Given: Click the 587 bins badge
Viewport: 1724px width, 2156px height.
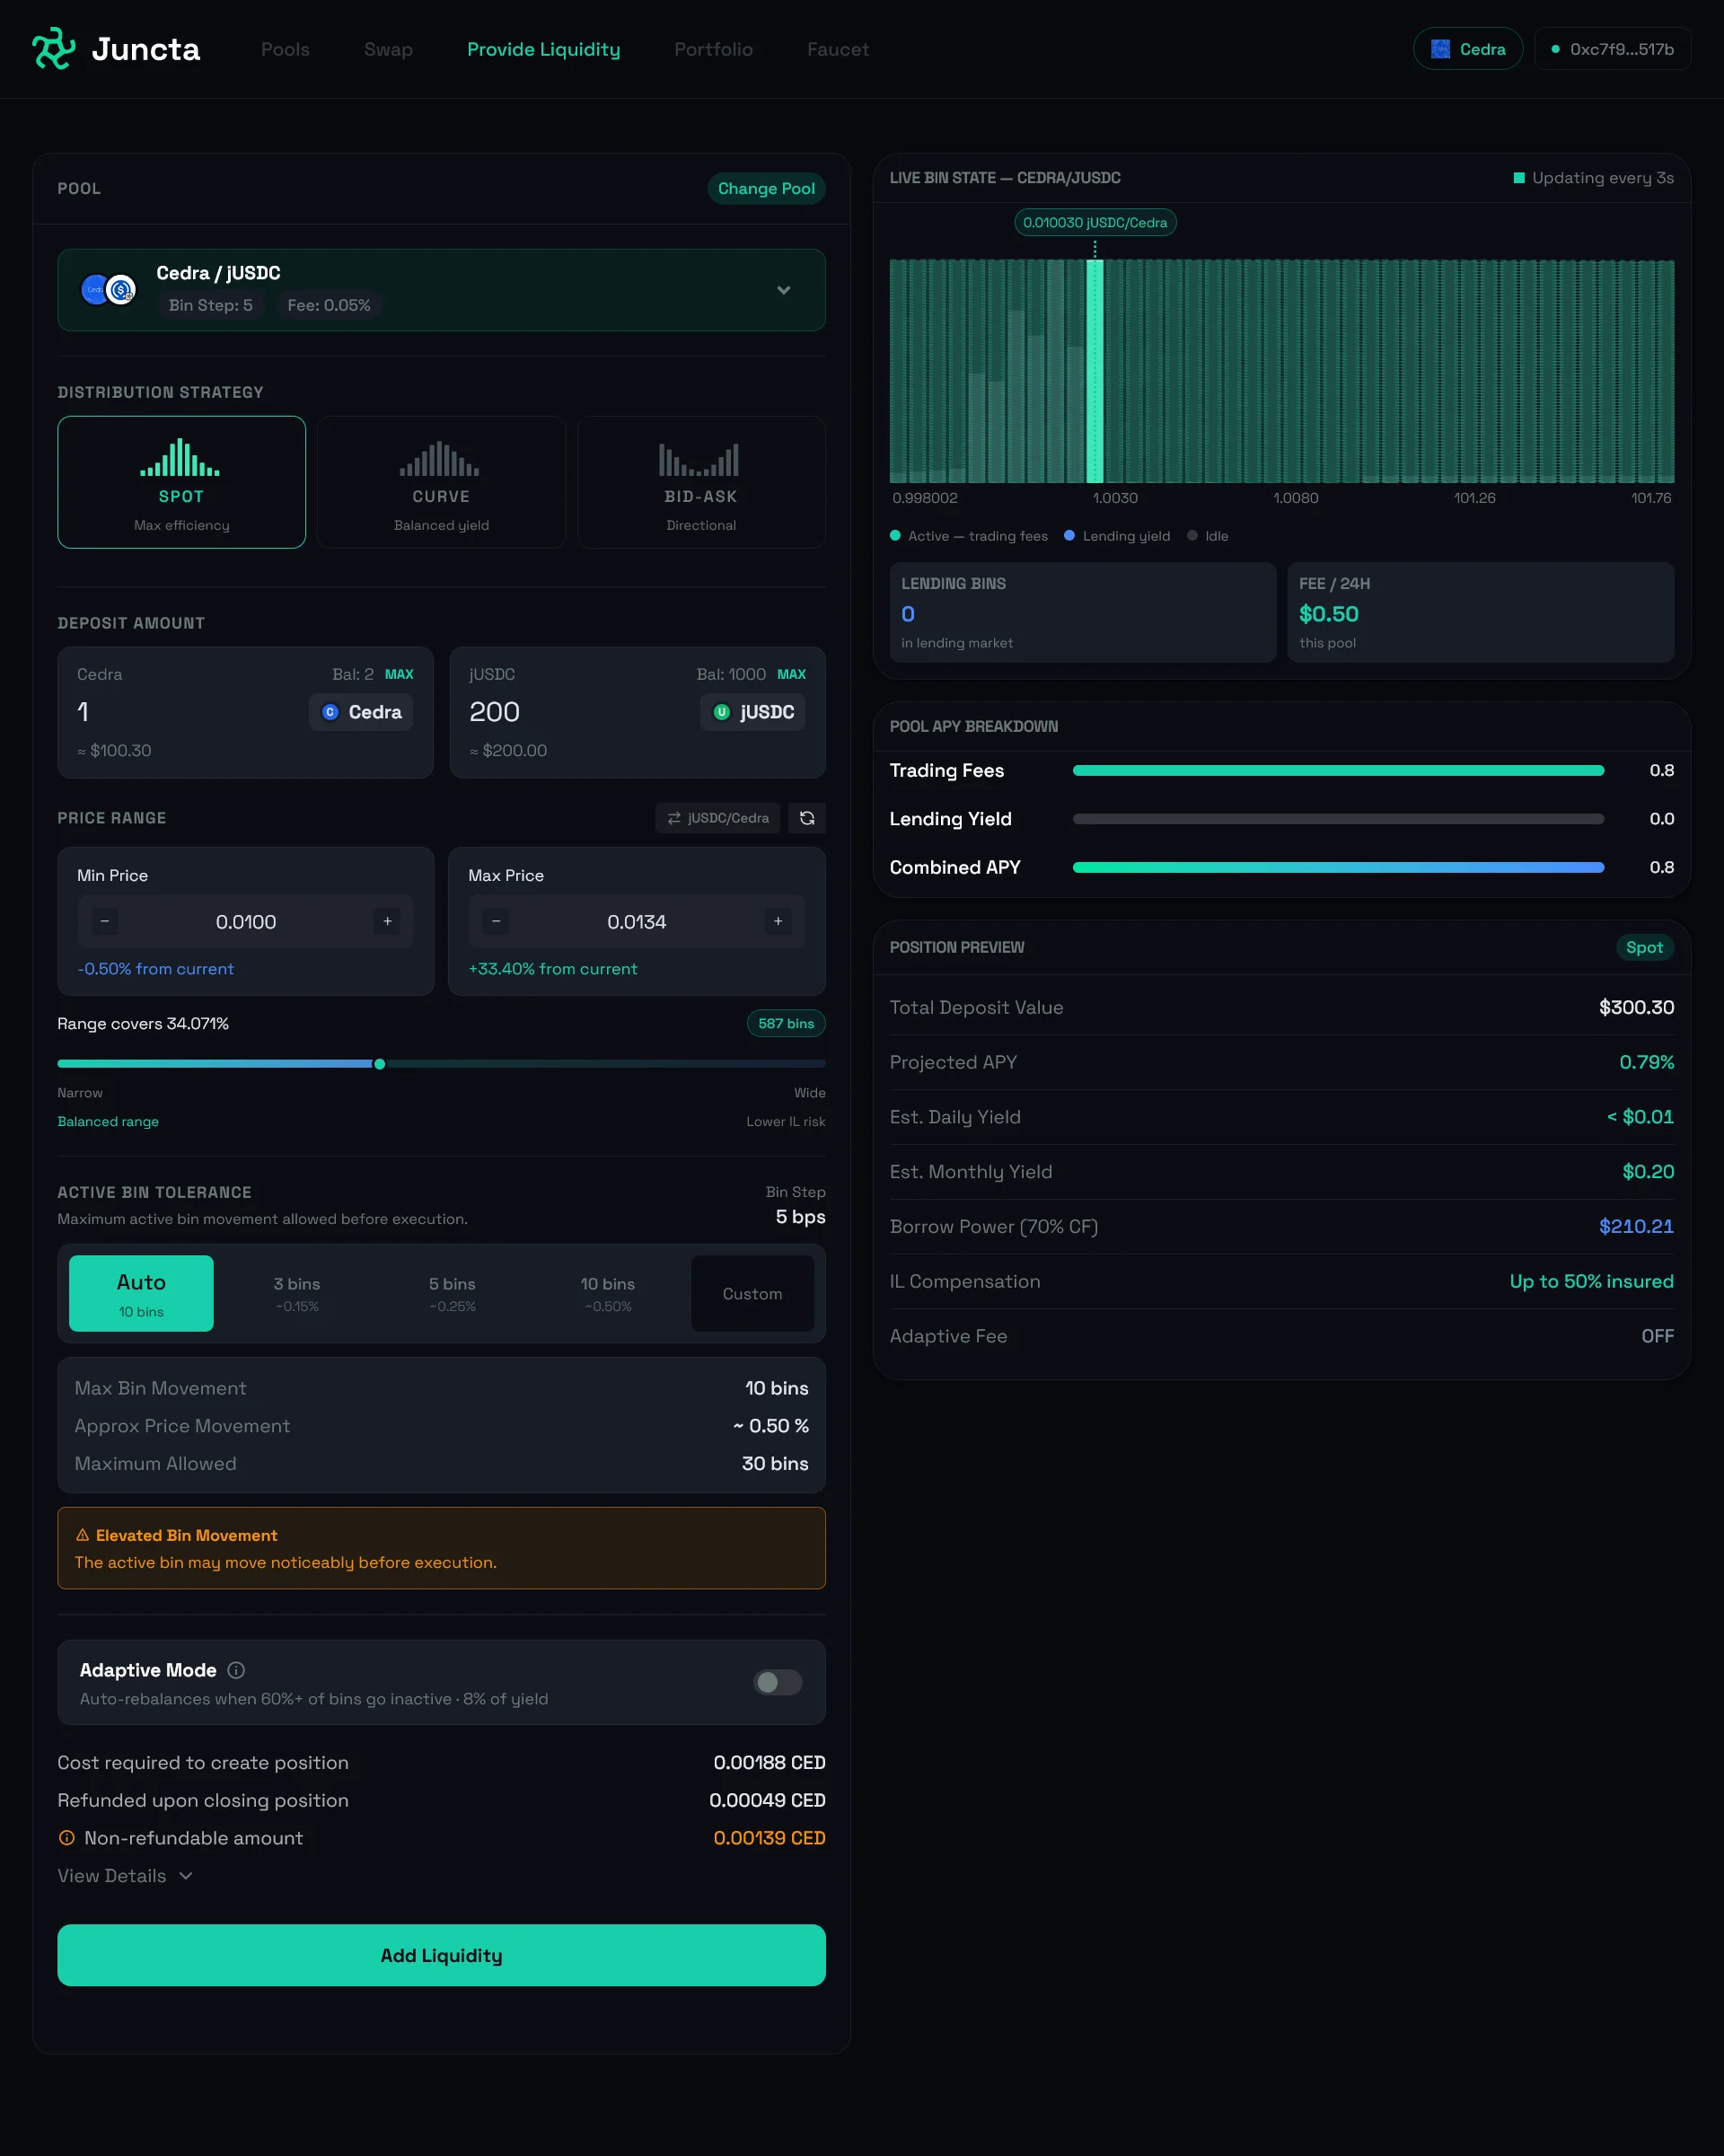Looking at the screenshot, I should click(x=786, y=1023).
